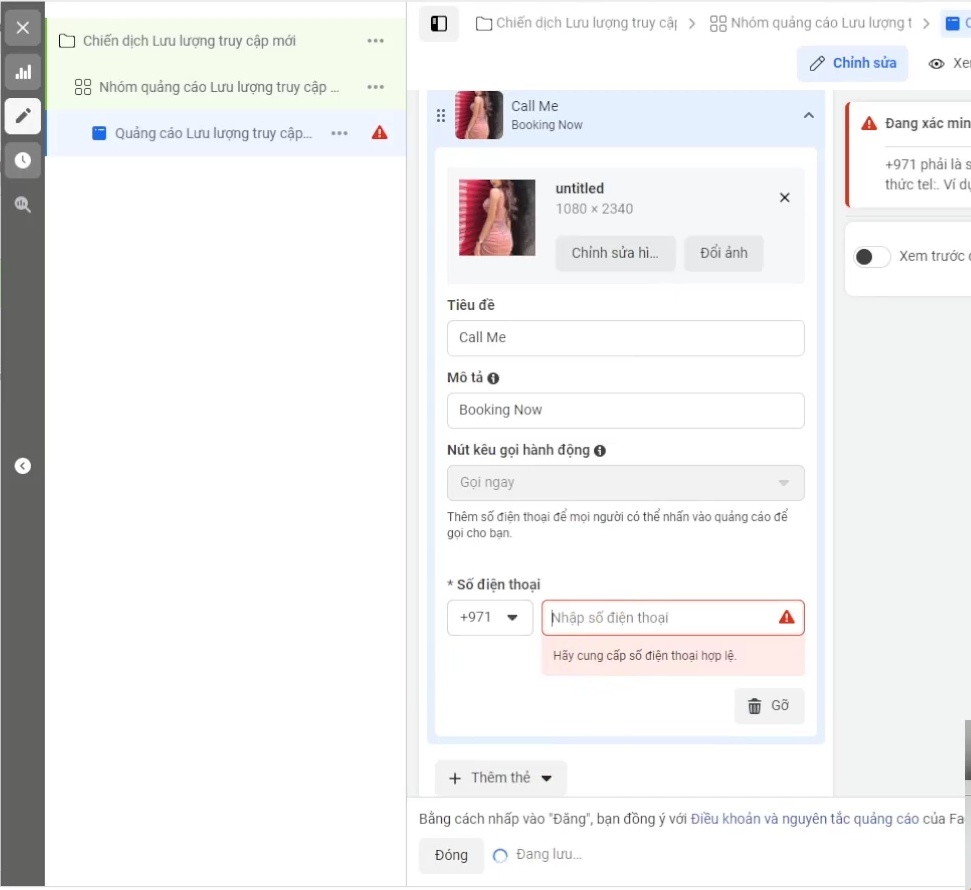Open the +971 country code dropdown
971x890 pixels.
click(490, 617)
